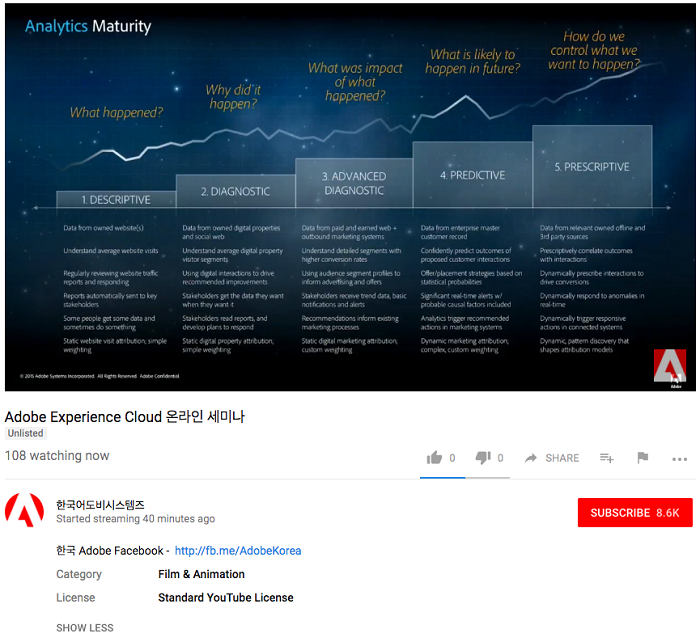Click the add to playlist icon
700x642 pixels.
coord(606,458)
